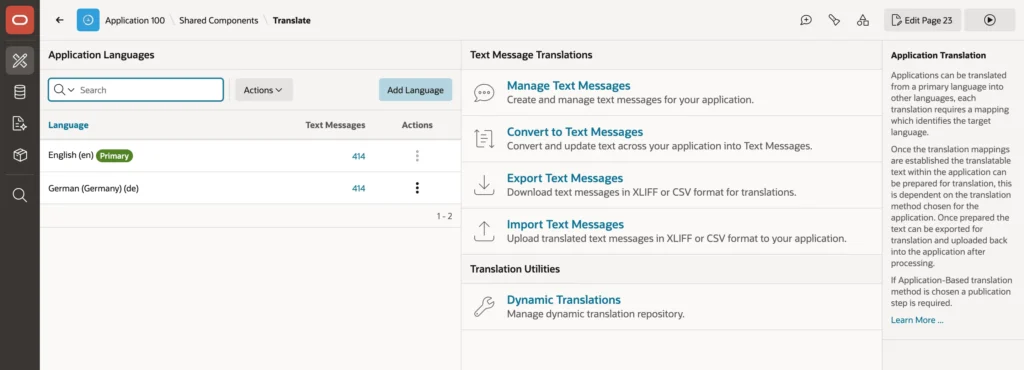Screen dimensions: 1024x370
Task: Click the Learn More link
Action: [x=917, y=320]
